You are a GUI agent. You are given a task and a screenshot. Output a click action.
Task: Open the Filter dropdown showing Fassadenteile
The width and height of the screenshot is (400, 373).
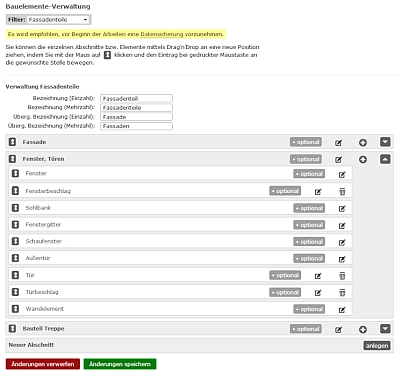click(x=58, y=20)
